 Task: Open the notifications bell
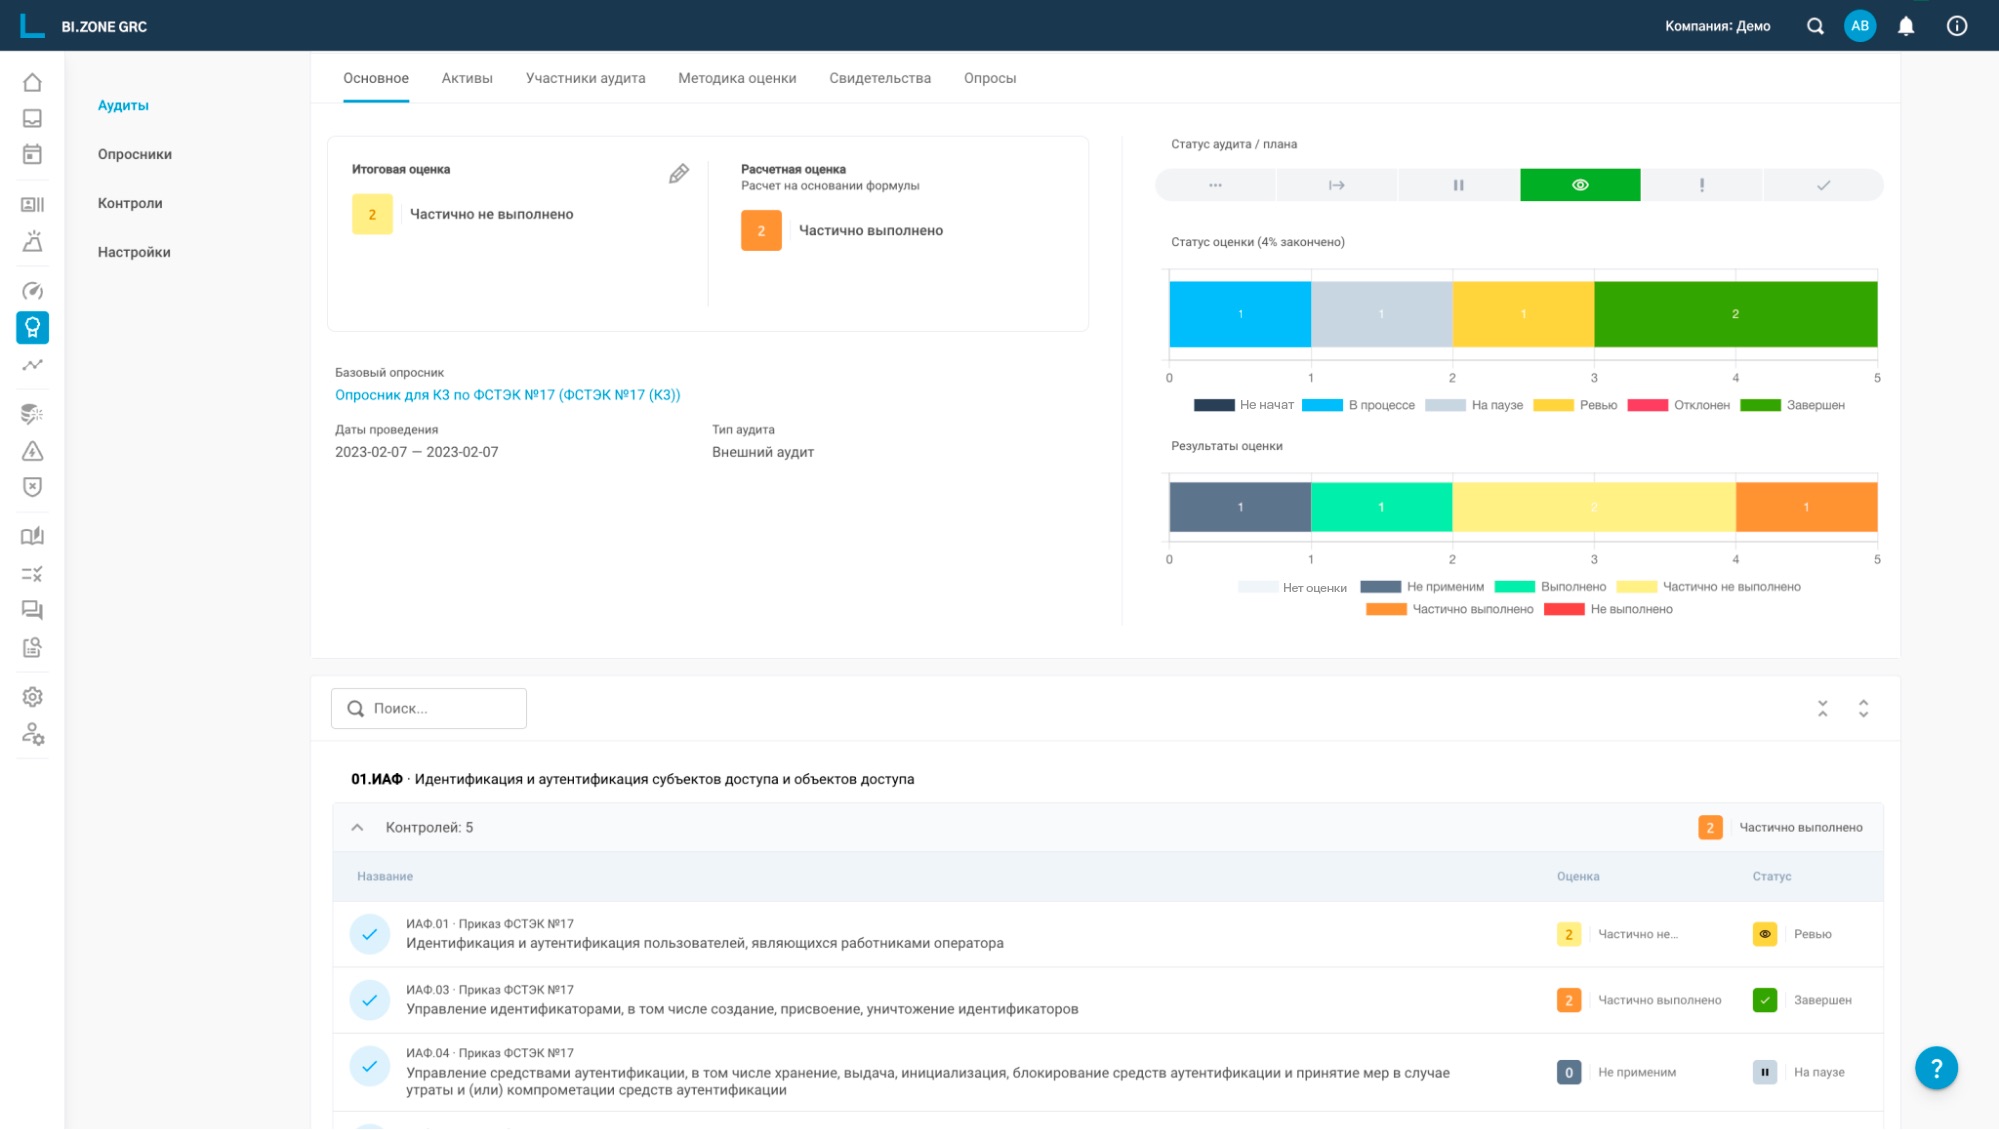coord(1906,26)
